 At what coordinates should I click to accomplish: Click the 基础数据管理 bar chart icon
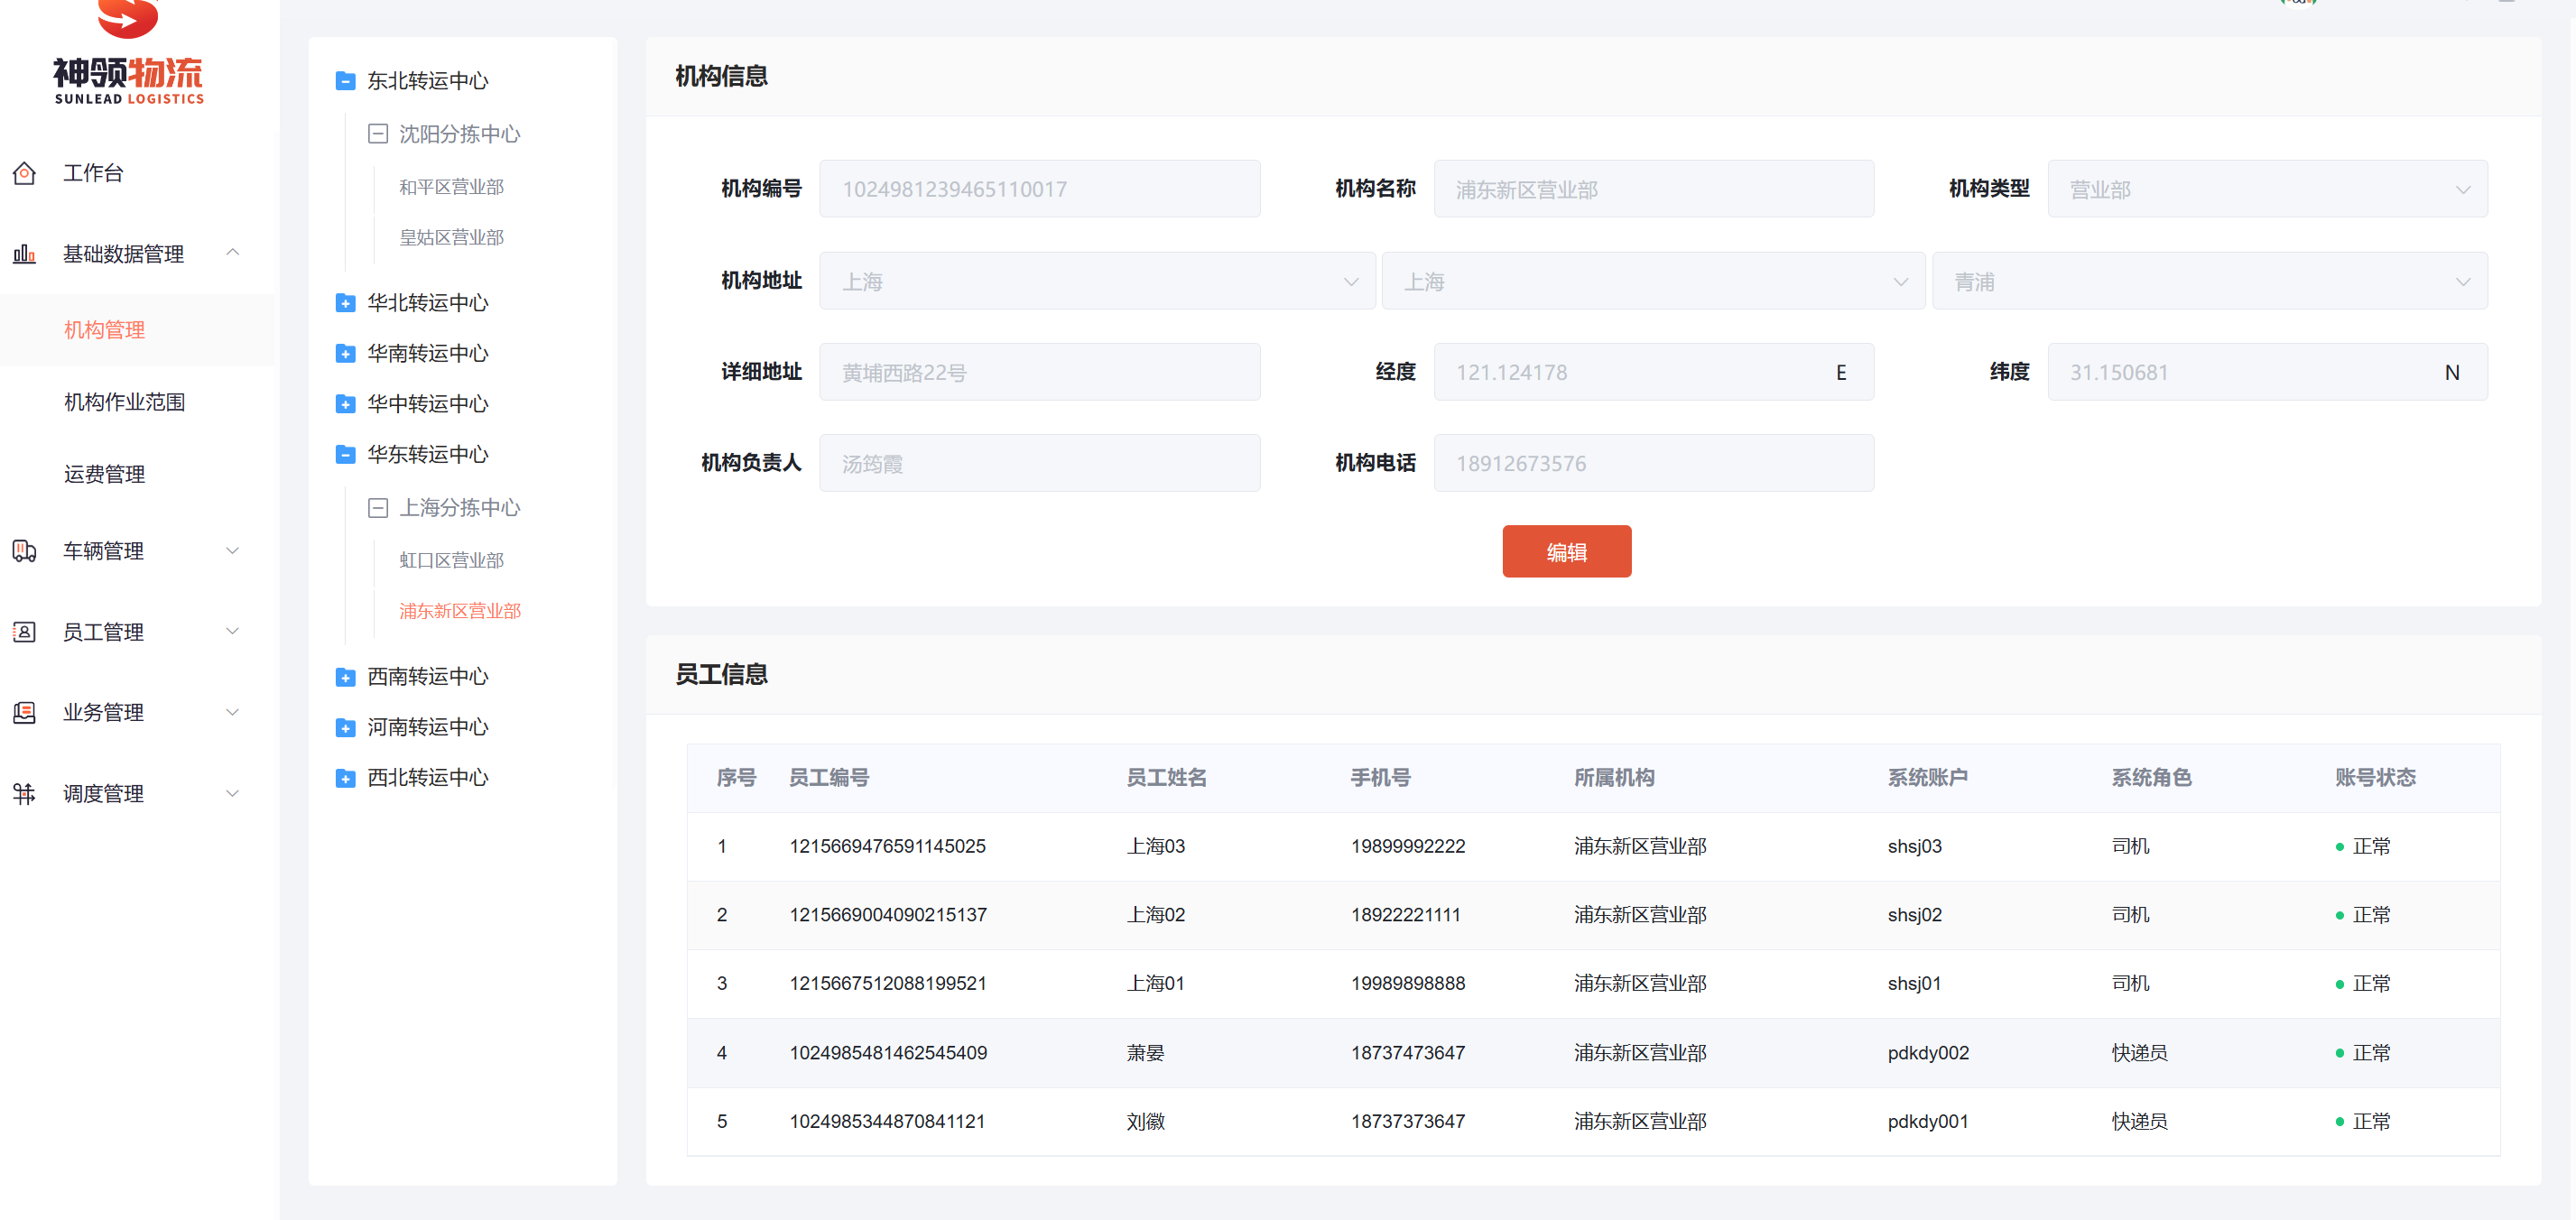[x=24, y=254]
